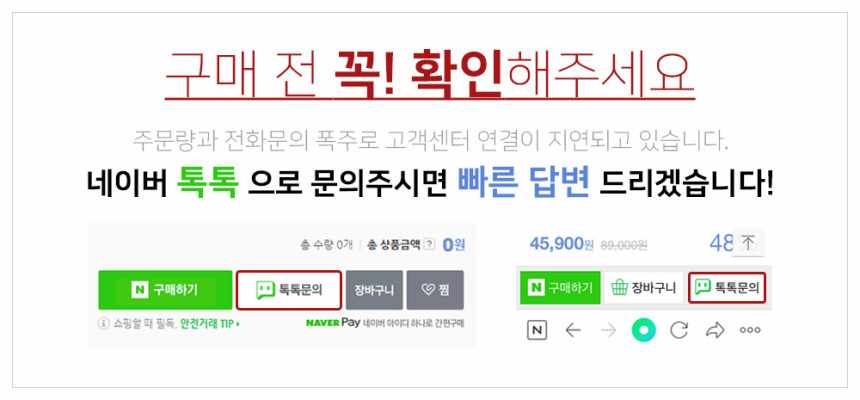Click the N home icon in browser bar
This screenshot has height=400, width=860.
(x=537, y=330)
